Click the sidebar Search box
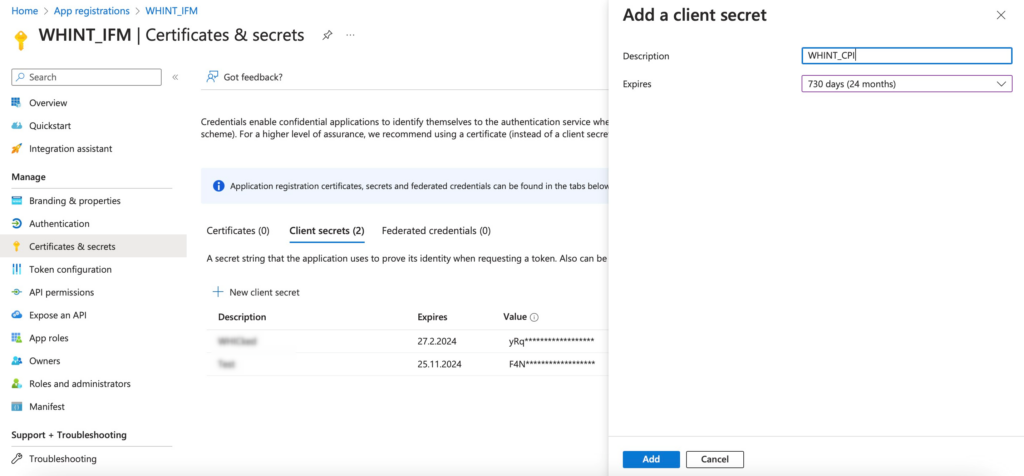The height and width of the screenshot is (476, 1024). pos(86,77)
